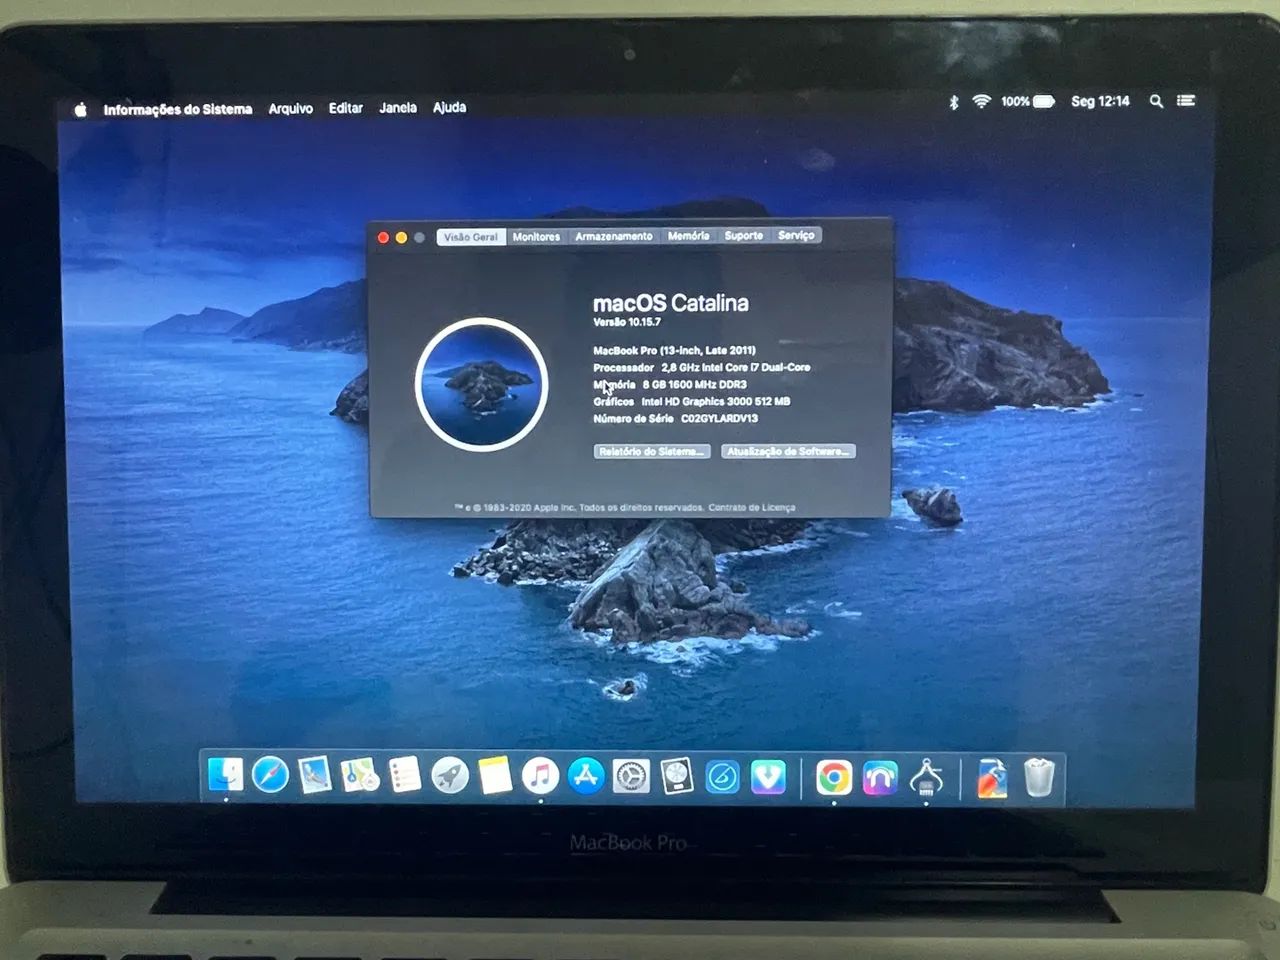
Task: Open the Ajuda menu
Action: (449, 107)
